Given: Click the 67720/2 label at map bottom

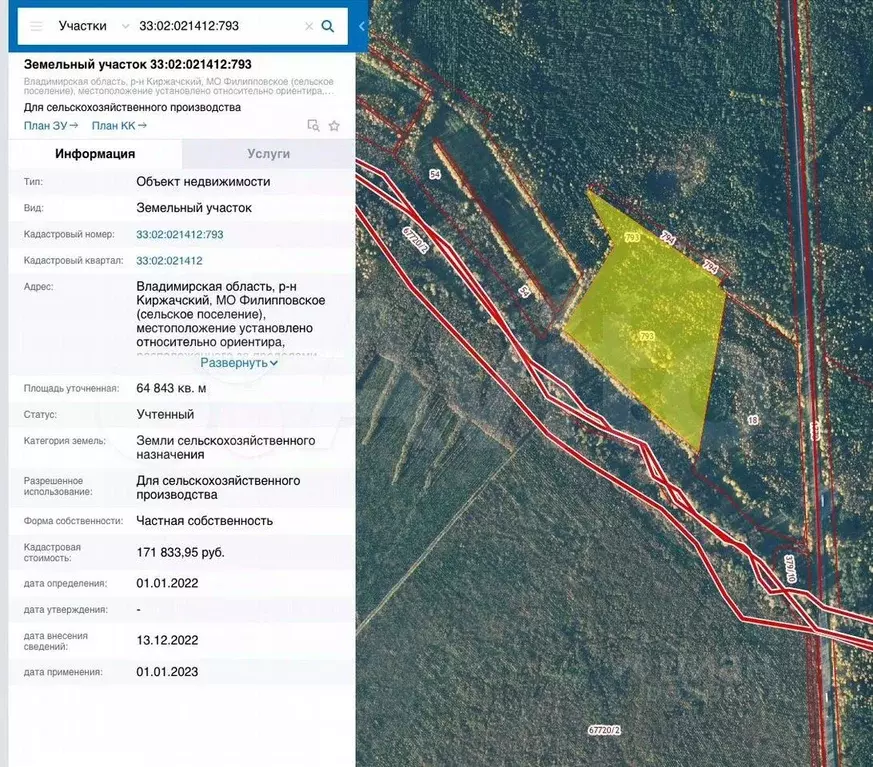Looking at the screenshot, I should pos(604,731).
